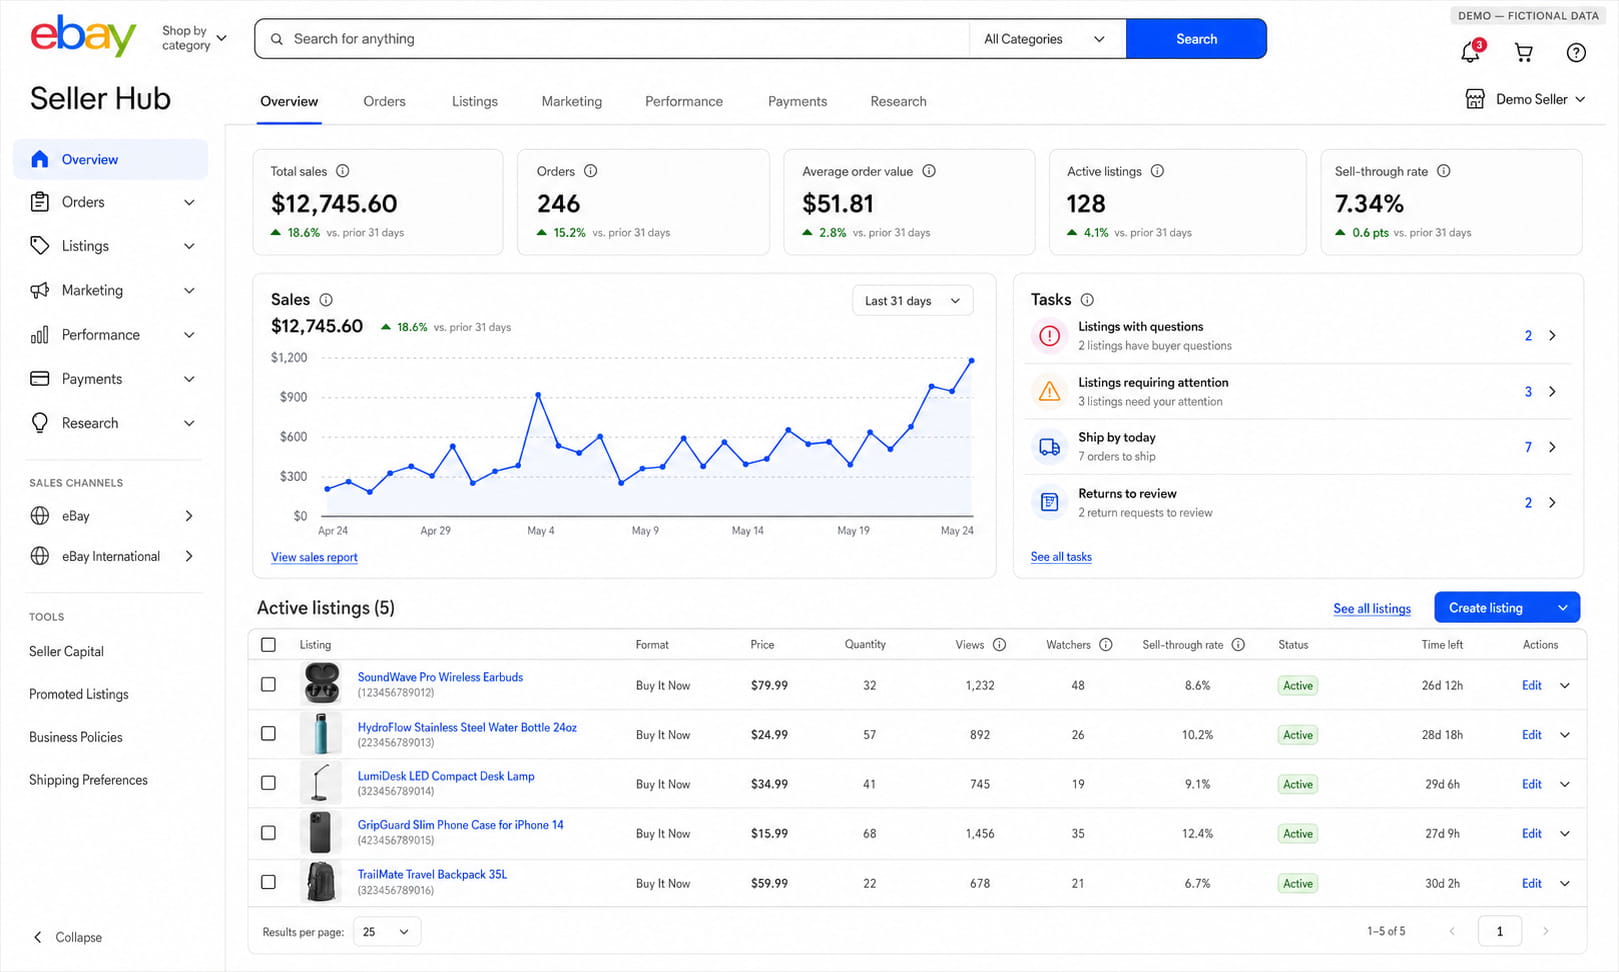Click the Marketing megaphone icon in sidebar
Image resolution: width=1619 pixels, height=972 pixels.
point(40,290)
